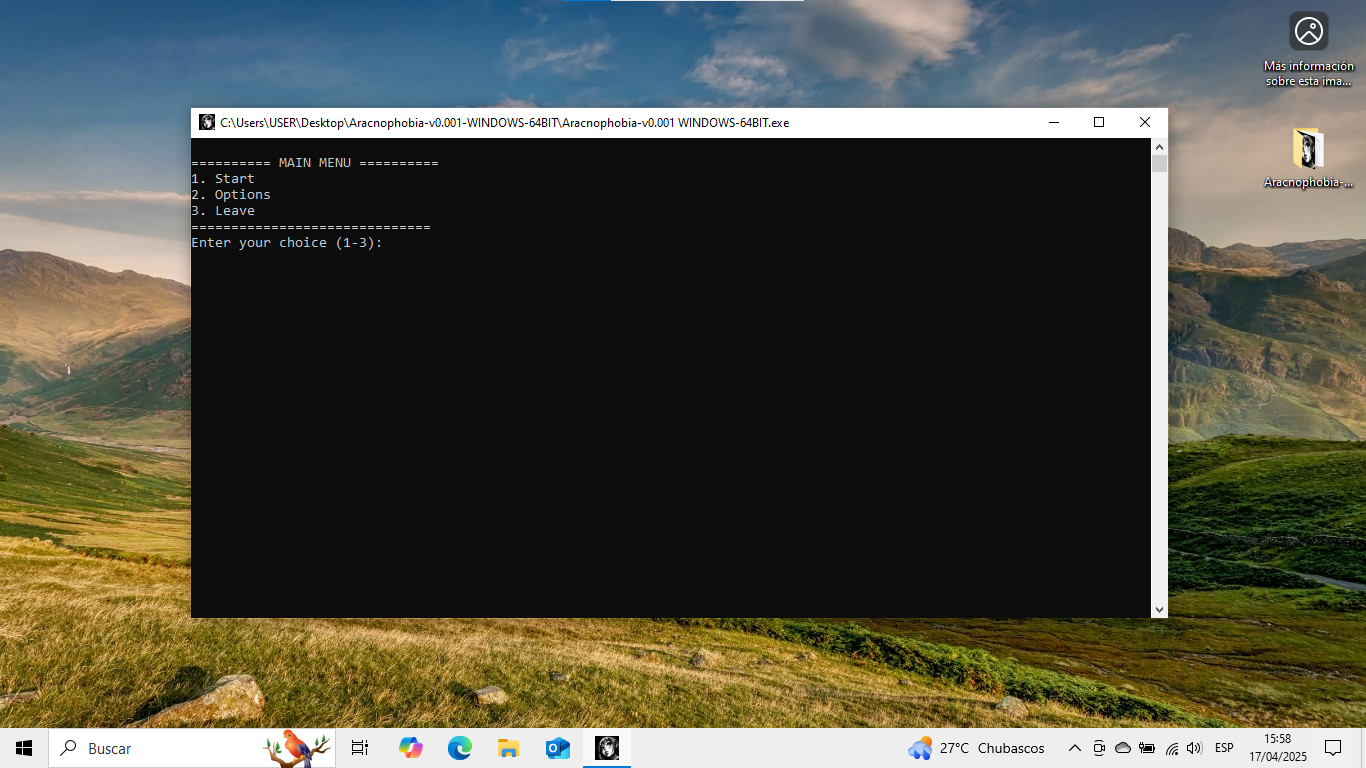Open the Wi-Fi network tray icon
Screen dimensions: 1366x768
point(1171,748)
